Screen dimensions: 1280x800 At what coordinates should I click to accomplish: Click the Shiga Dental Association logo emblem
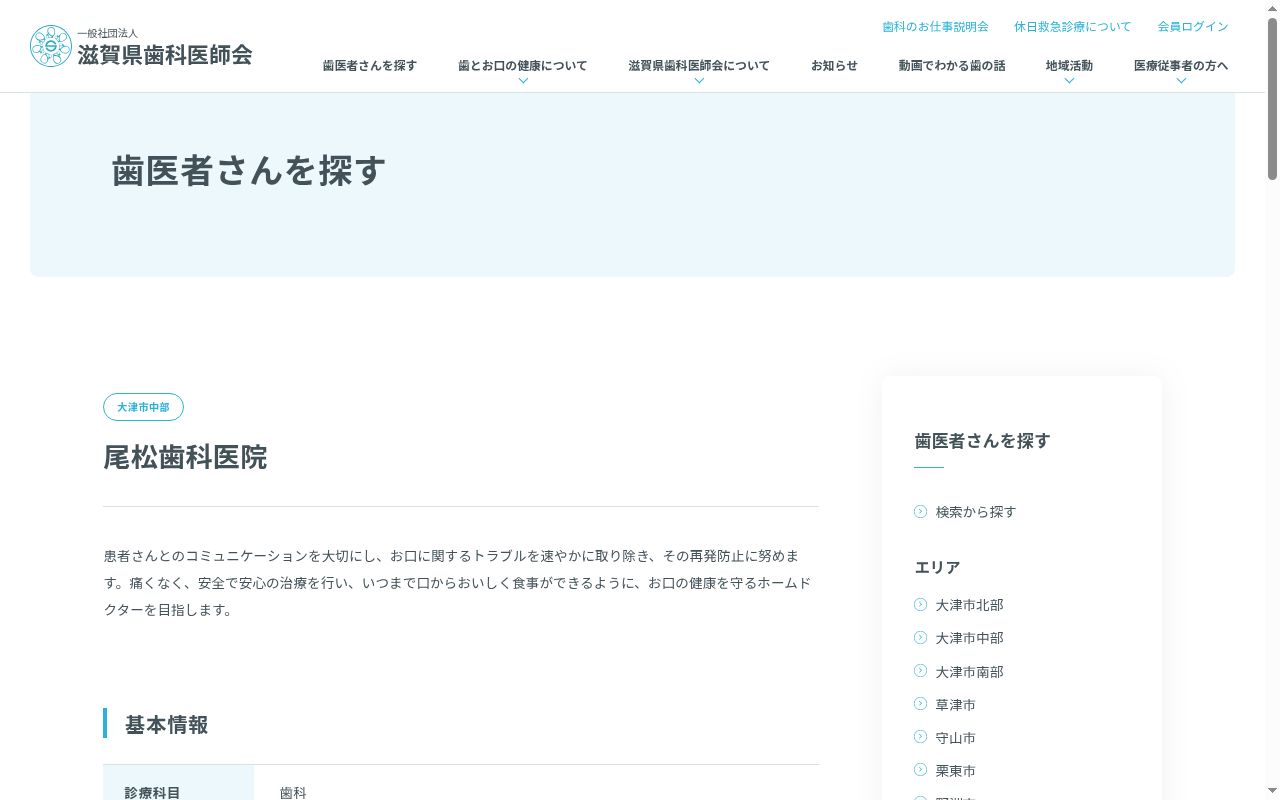click(51, 46)
